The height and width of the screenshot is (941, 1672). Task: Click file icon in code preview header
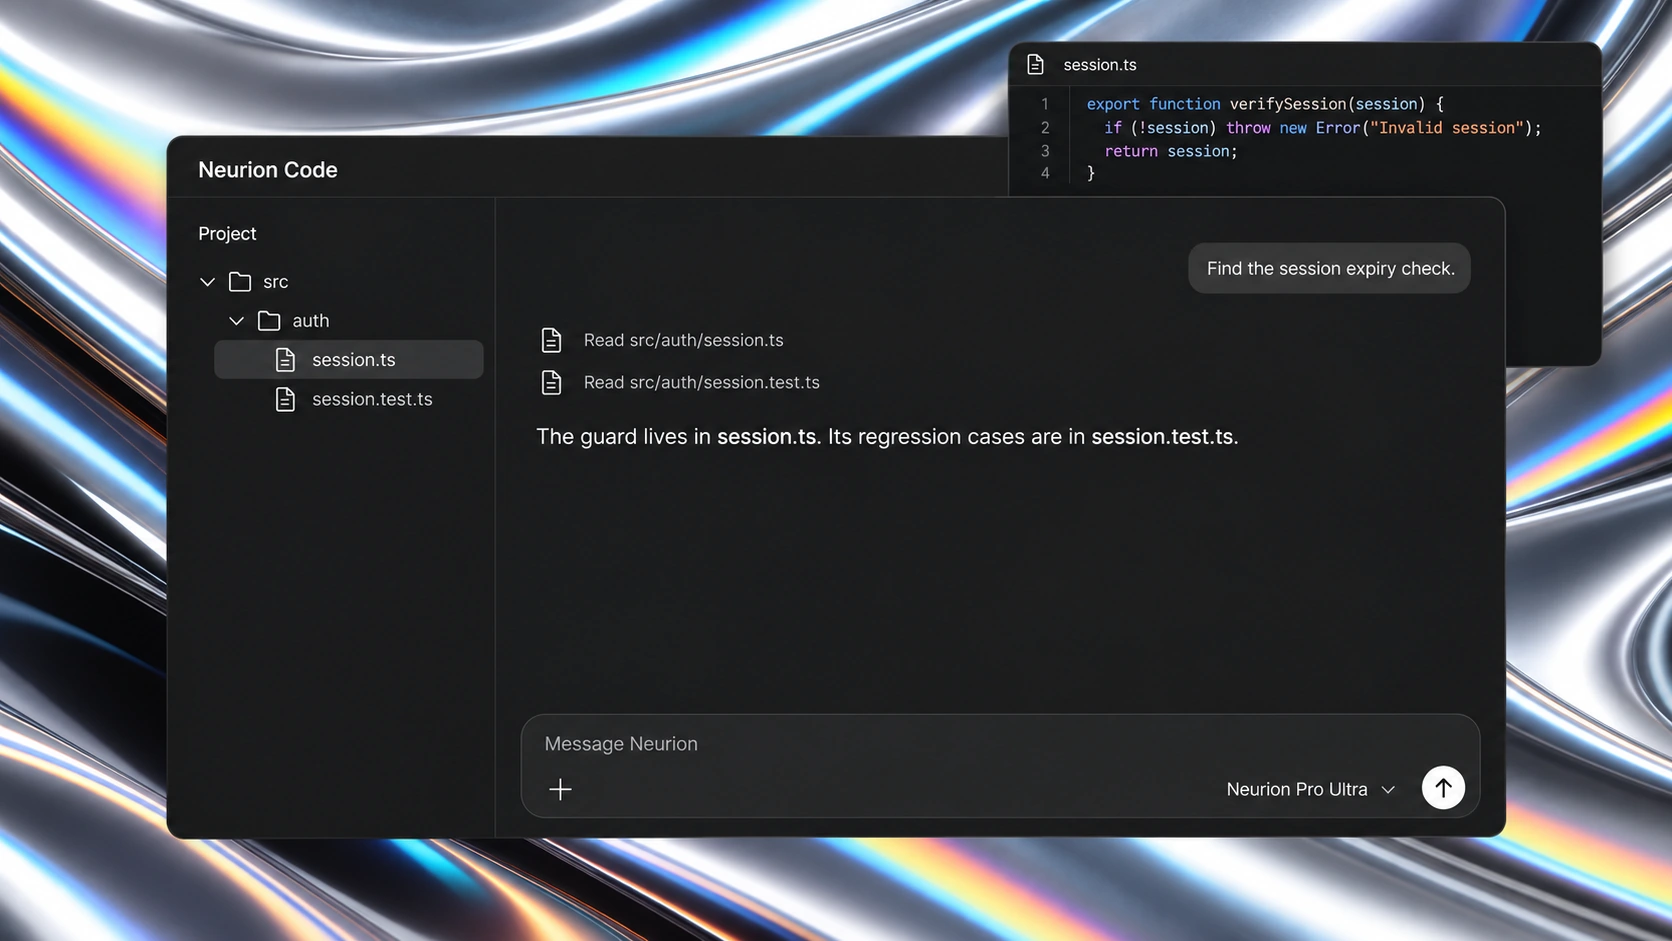(x=1035, y=65)
